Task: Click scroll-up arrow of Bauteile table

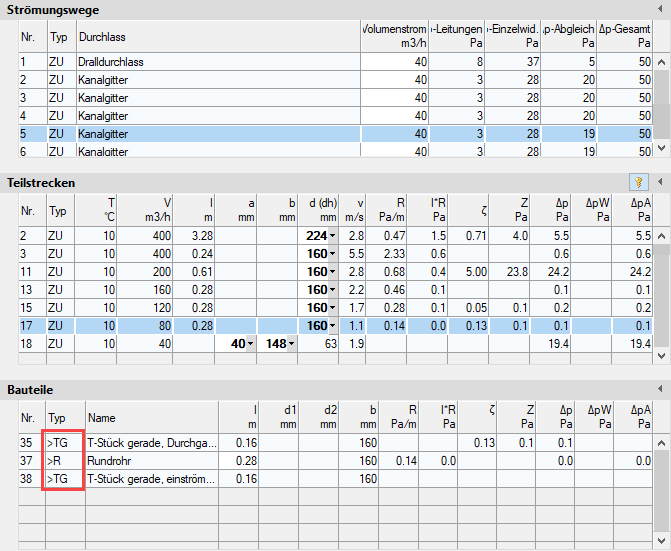Action: pyautogui.click(x=662, y=443)
